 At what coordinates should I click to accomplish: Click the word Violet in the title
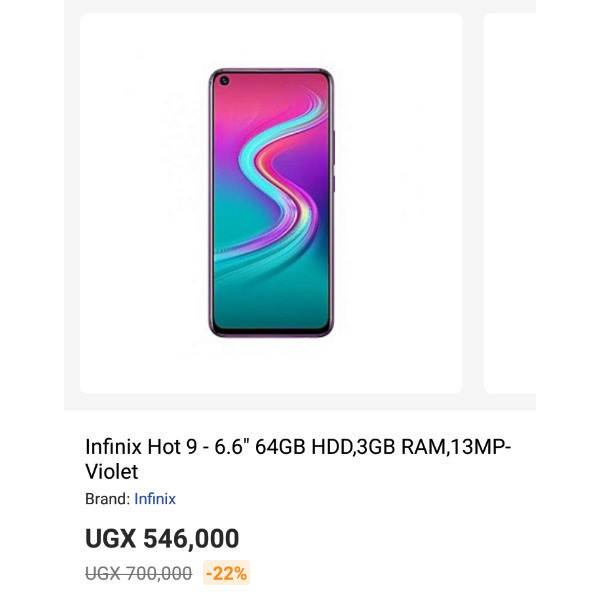(x=111, y=471)
